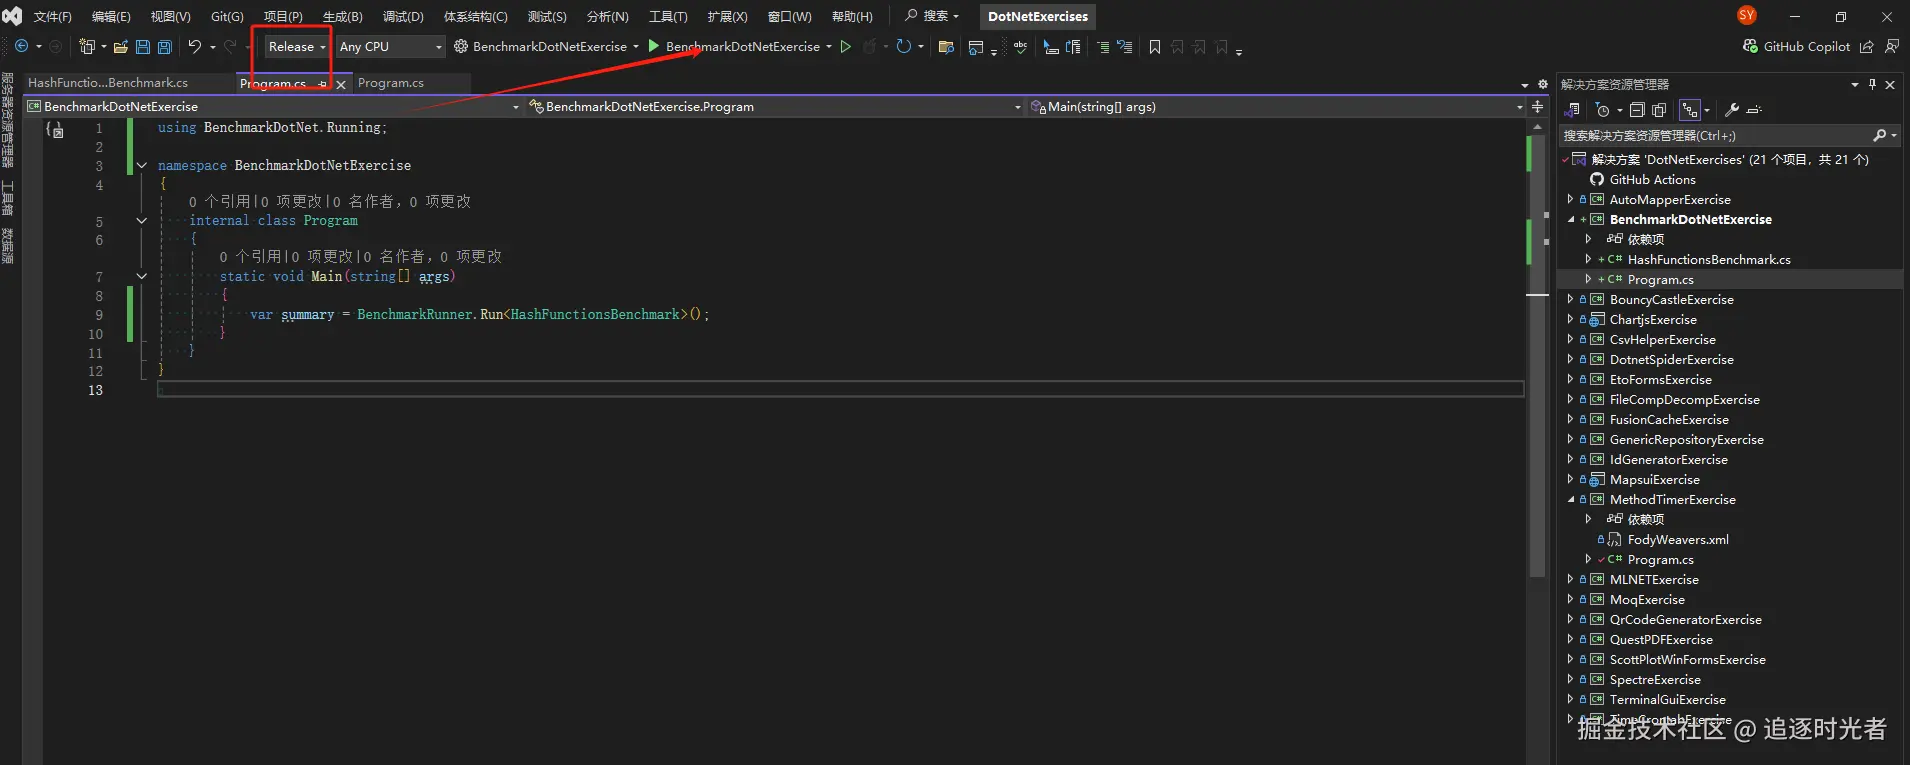1910x765 pixels.
Task: Pin the Solution Explorer panel with pushpin
Action: [x=1873, y=85]
